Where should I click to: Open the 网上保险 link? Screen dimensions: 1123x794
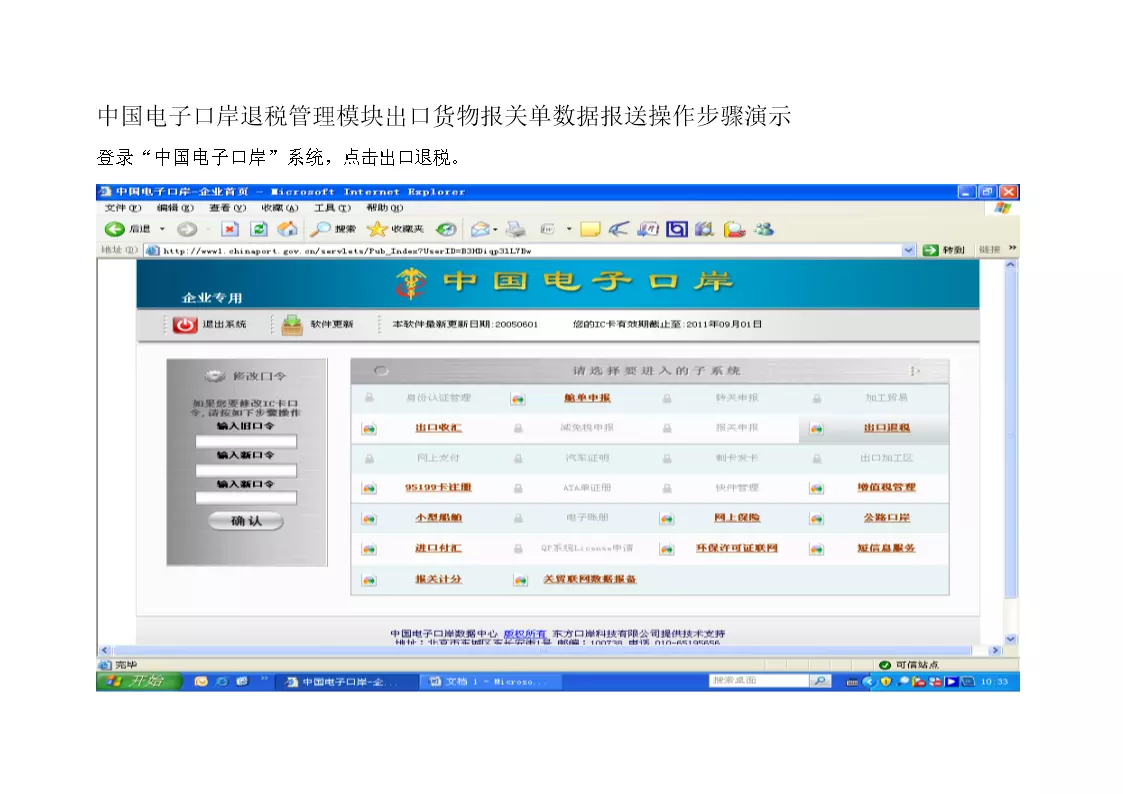(737, 518)
